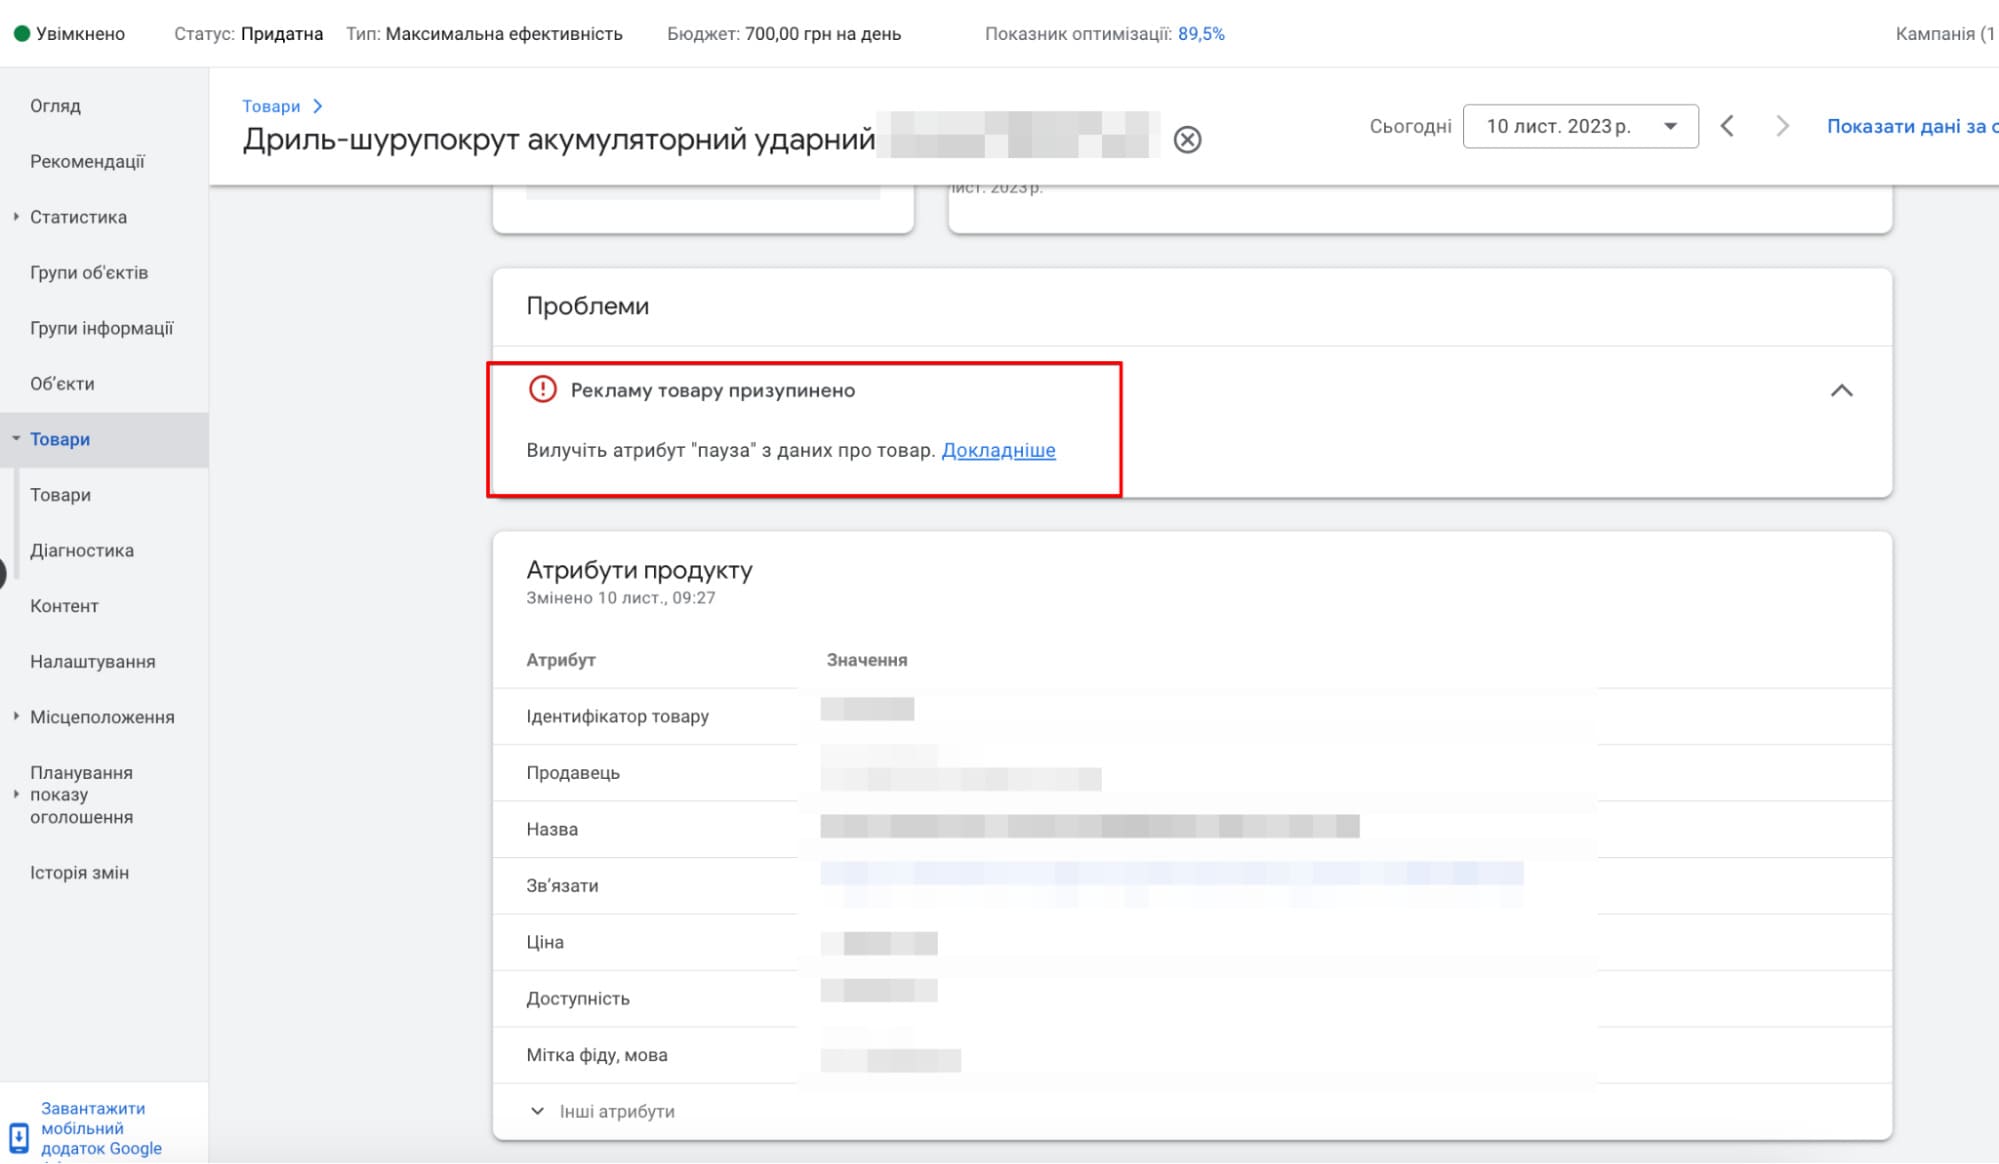Go to next date with right arrow
Viewport: 1999px width, 1164px height.
coord(1782,126)
